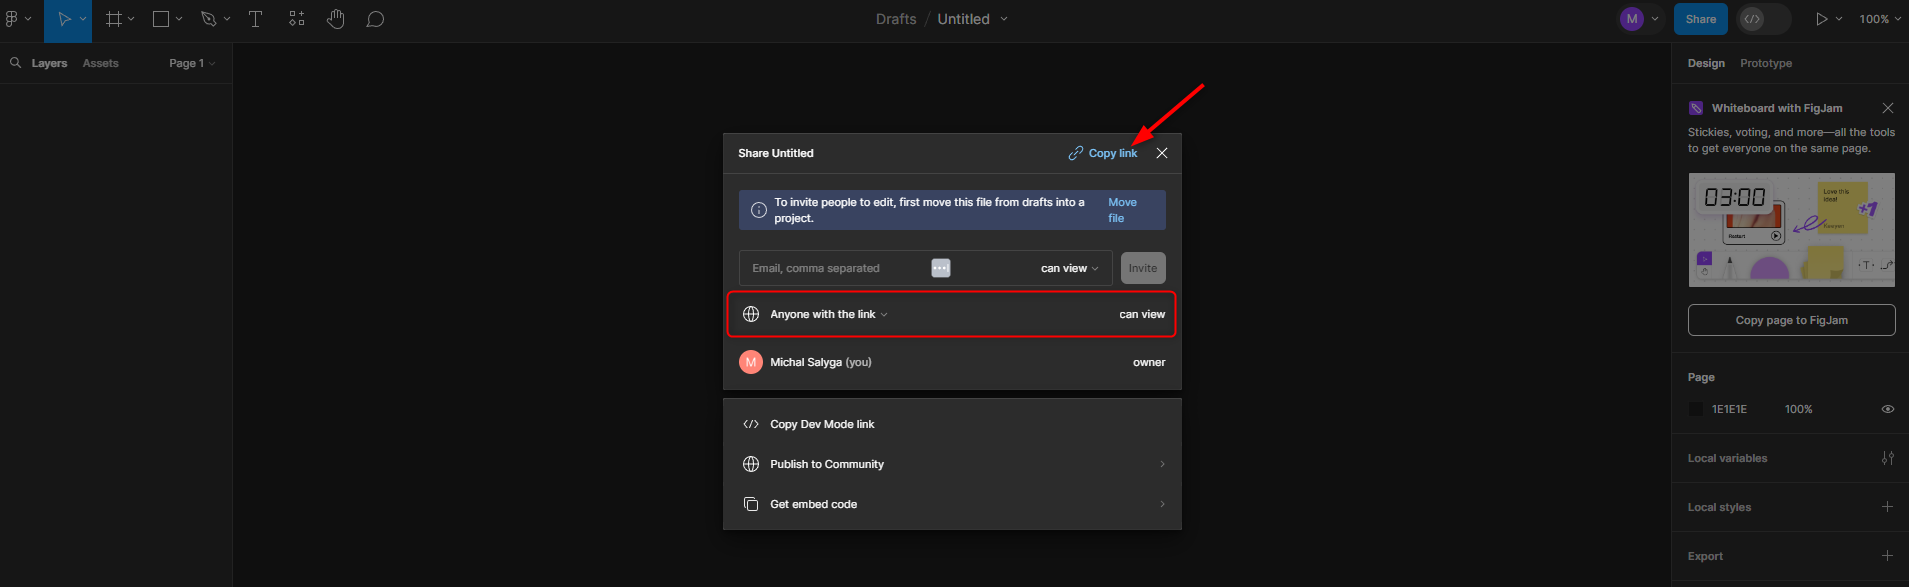Image resolution: width=1909 pixels, height=587 pixels.
Task: Open the 100% zoom dropdown
Action: coord(1879,19)
